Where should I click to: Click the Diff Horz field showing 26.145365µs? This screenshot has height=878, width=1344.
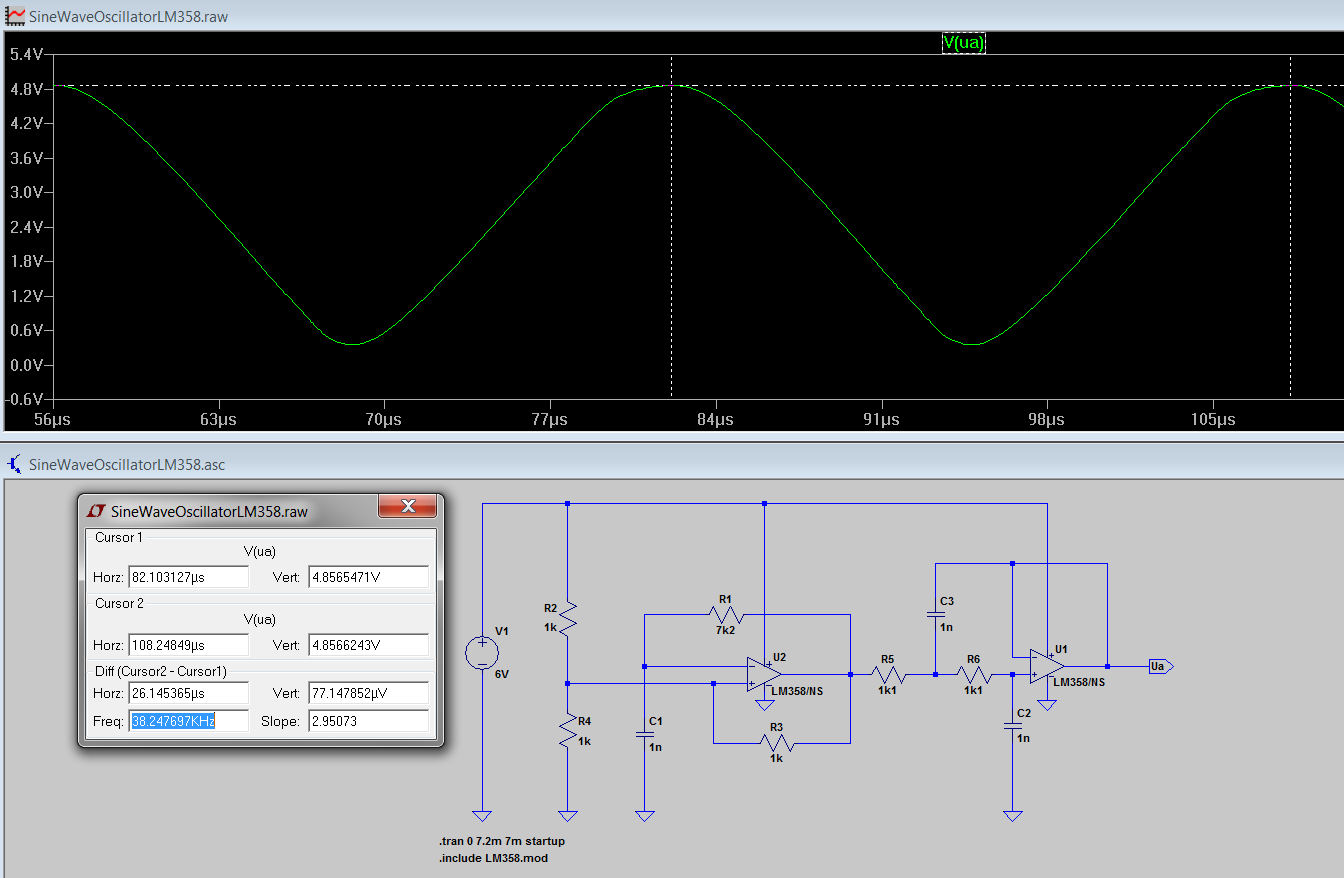[x=189, y=693]
